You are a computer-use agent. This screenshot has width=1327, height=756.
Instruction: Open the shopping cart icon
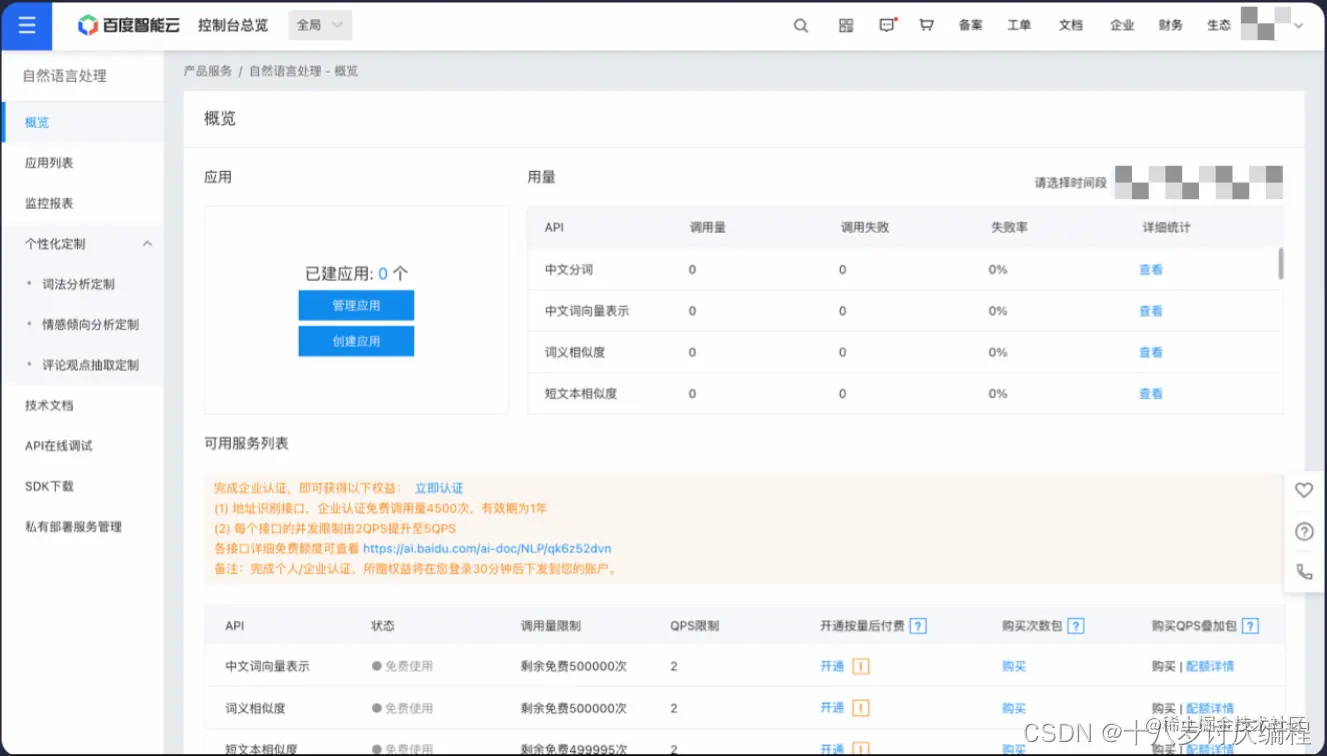coord(926,25)
